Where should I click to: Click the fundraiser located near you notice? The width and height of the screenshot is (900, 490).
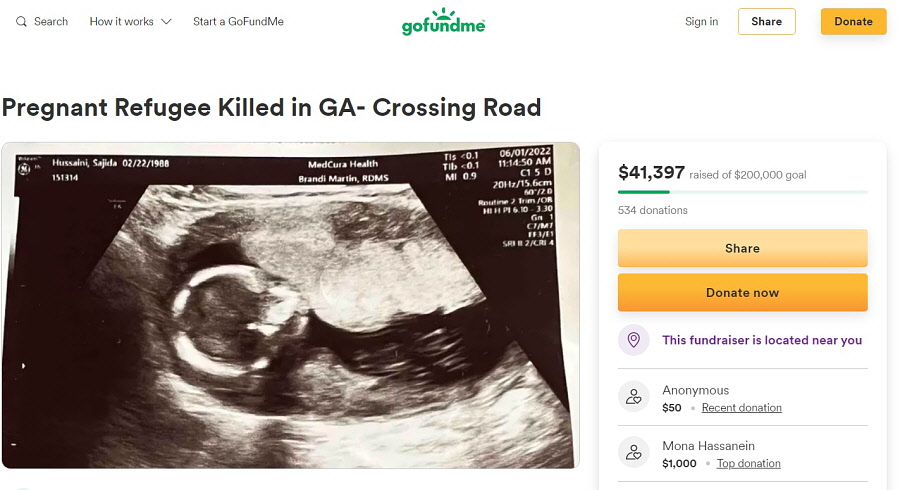[x=742, y=340]
